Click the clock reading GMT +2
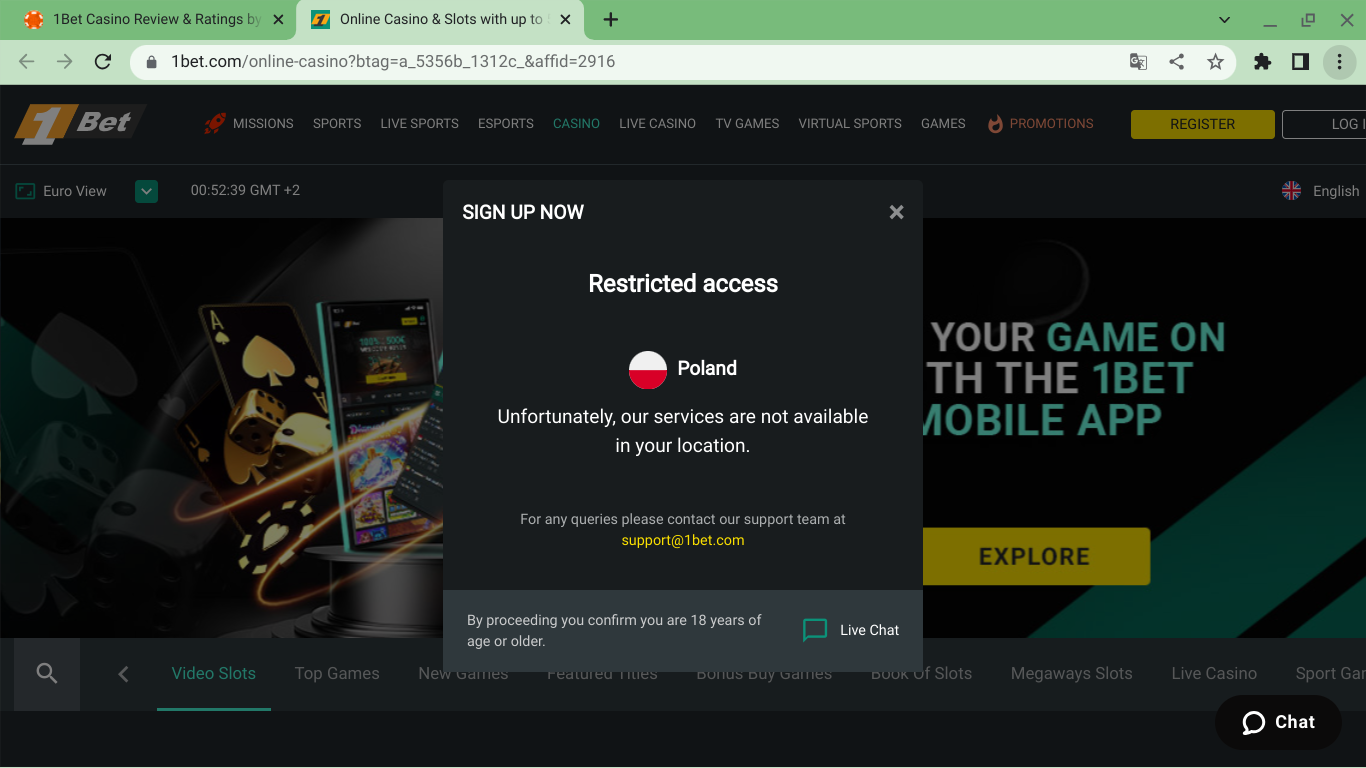This screenshot has width=1366, height=768. coord(245,190)
